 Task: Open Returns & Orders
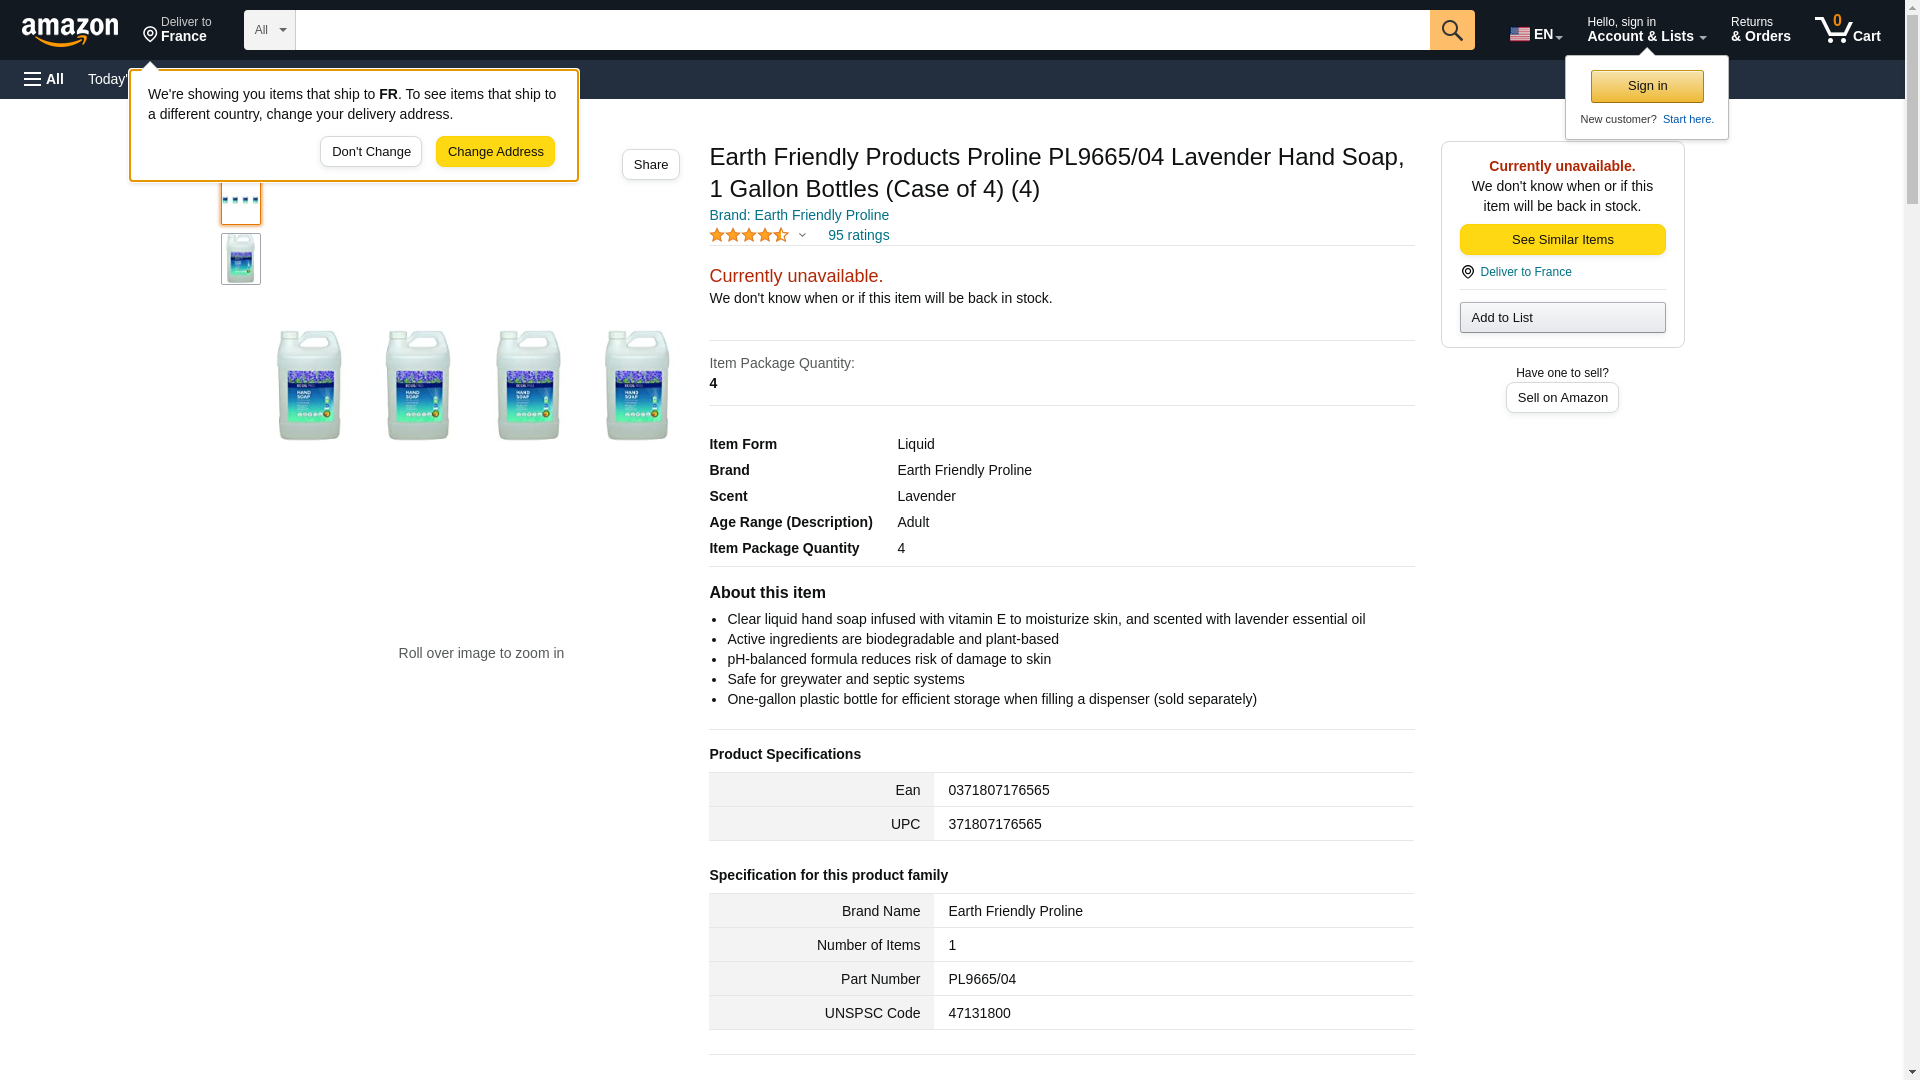(1759, 30)
